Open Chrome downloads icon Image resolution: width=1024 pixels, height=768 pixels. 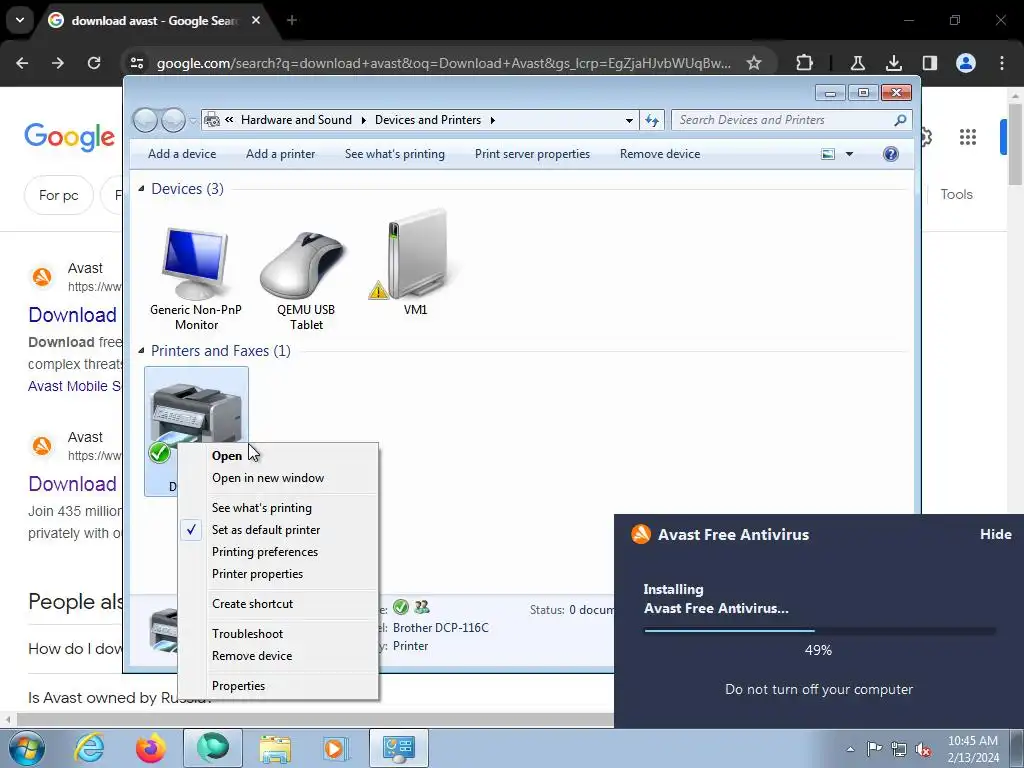[893, 63]
